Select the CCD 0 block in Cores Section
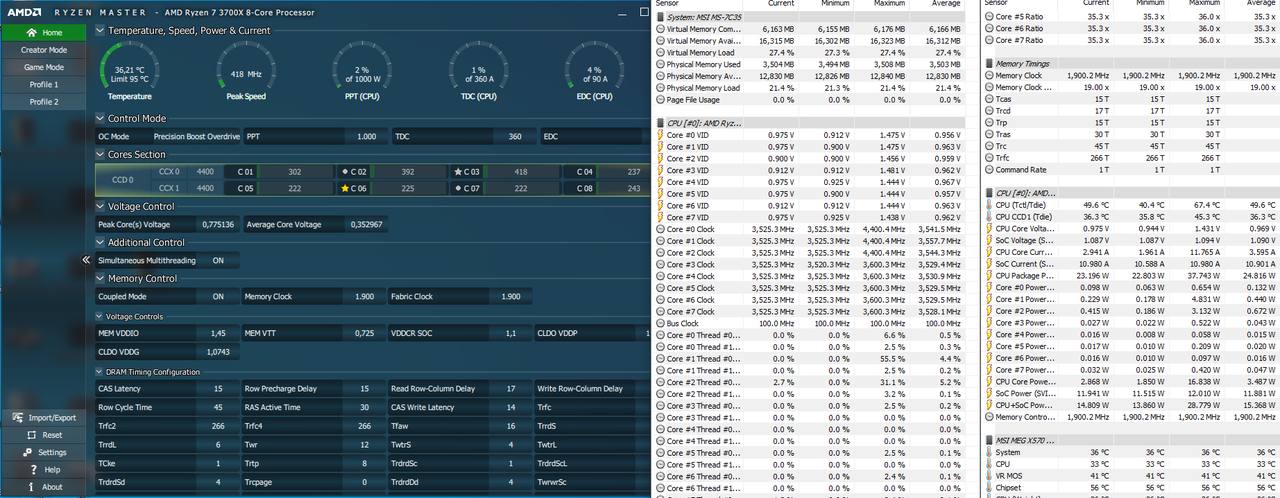The height and width of the screenshot is (498, 1280). (122, 180)
